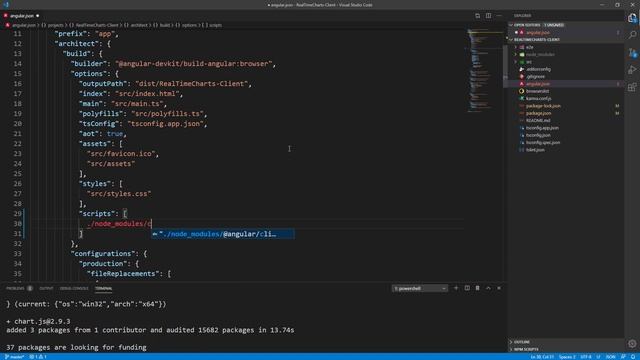Screen dimensions: 640x360
Task: Open errors and warnings count in status bar
Action: point(38,357)
